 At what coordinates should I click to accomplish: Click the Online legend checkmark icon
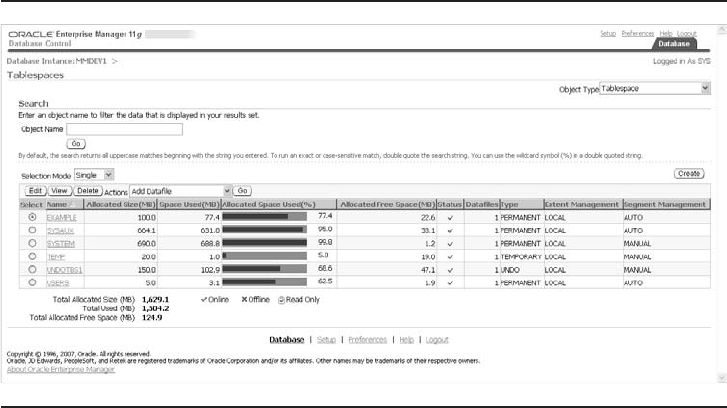coord(204,300)
